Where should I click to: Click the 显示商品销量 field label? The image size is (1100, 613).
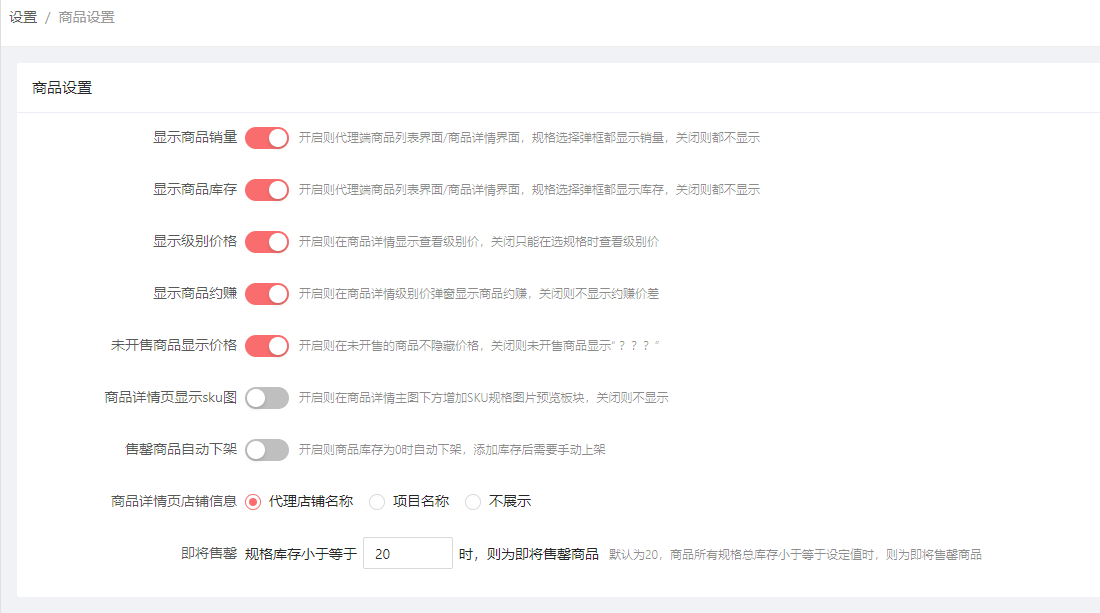coord(195,138)
